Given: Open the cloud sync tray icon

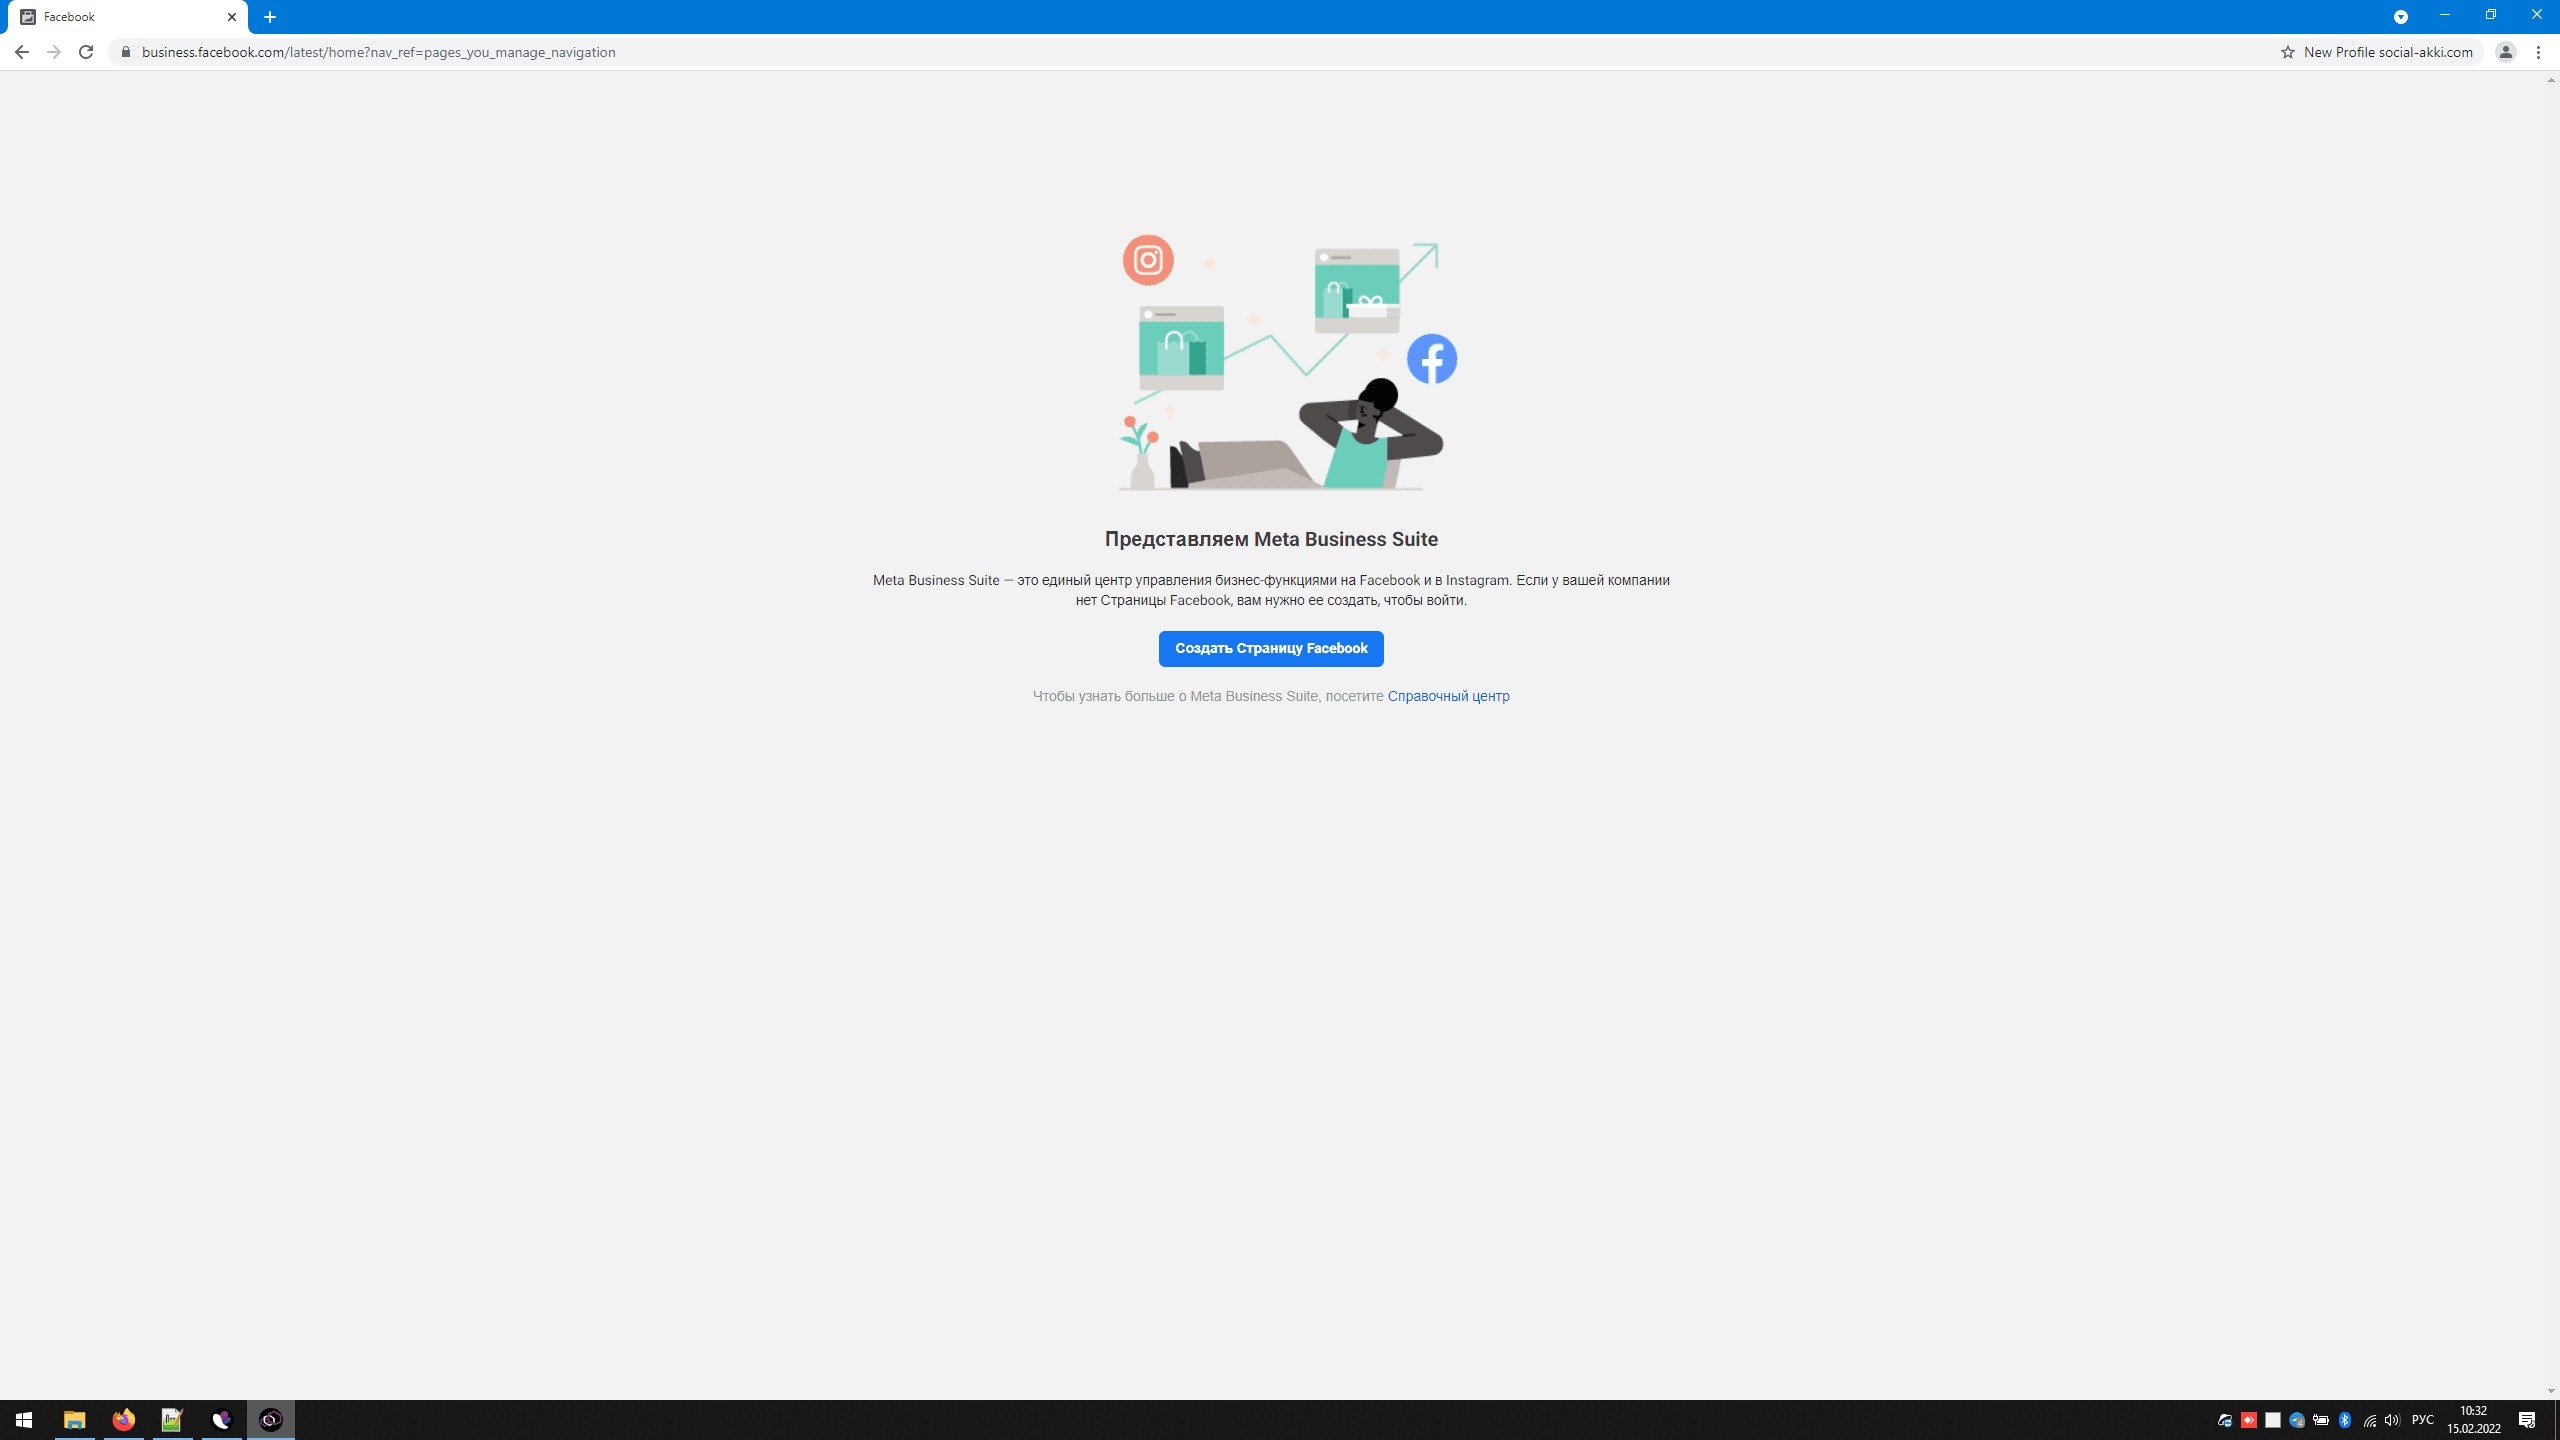Looking at the screenshot, I should (x=2225, y=1420).
